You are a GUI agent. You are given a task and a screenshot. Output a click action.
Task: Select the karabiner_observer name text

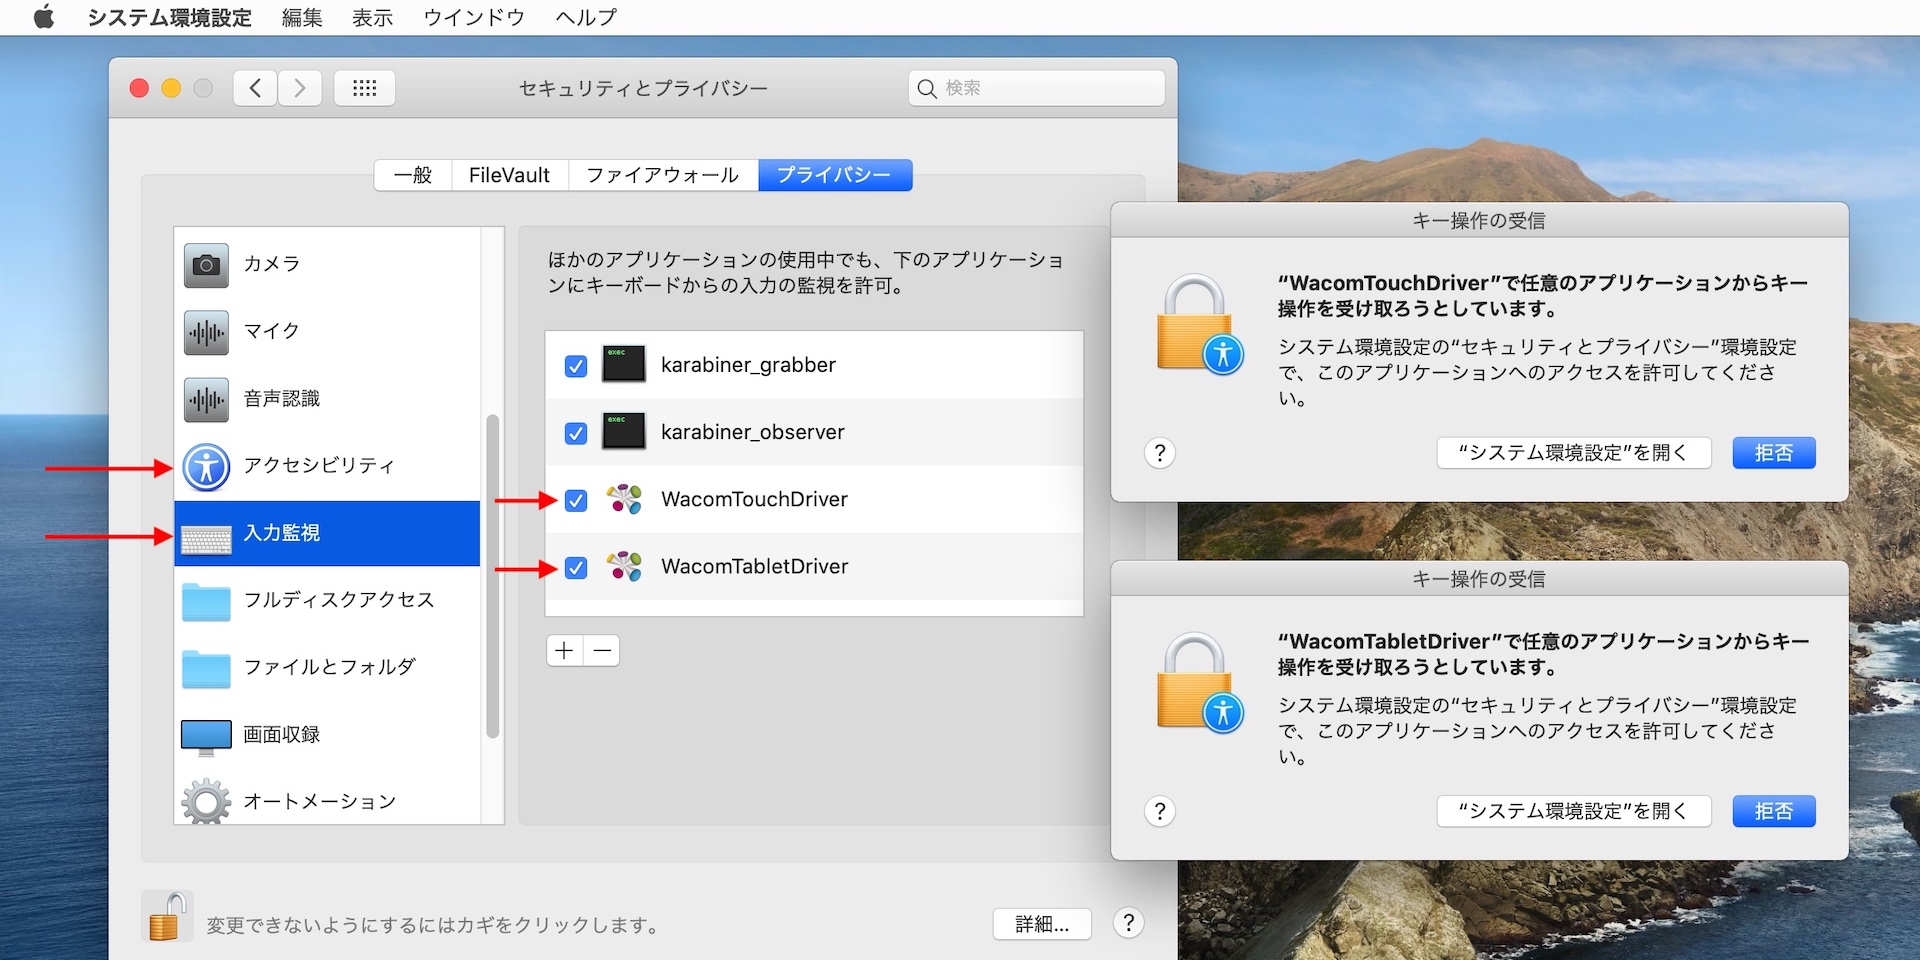753,432
